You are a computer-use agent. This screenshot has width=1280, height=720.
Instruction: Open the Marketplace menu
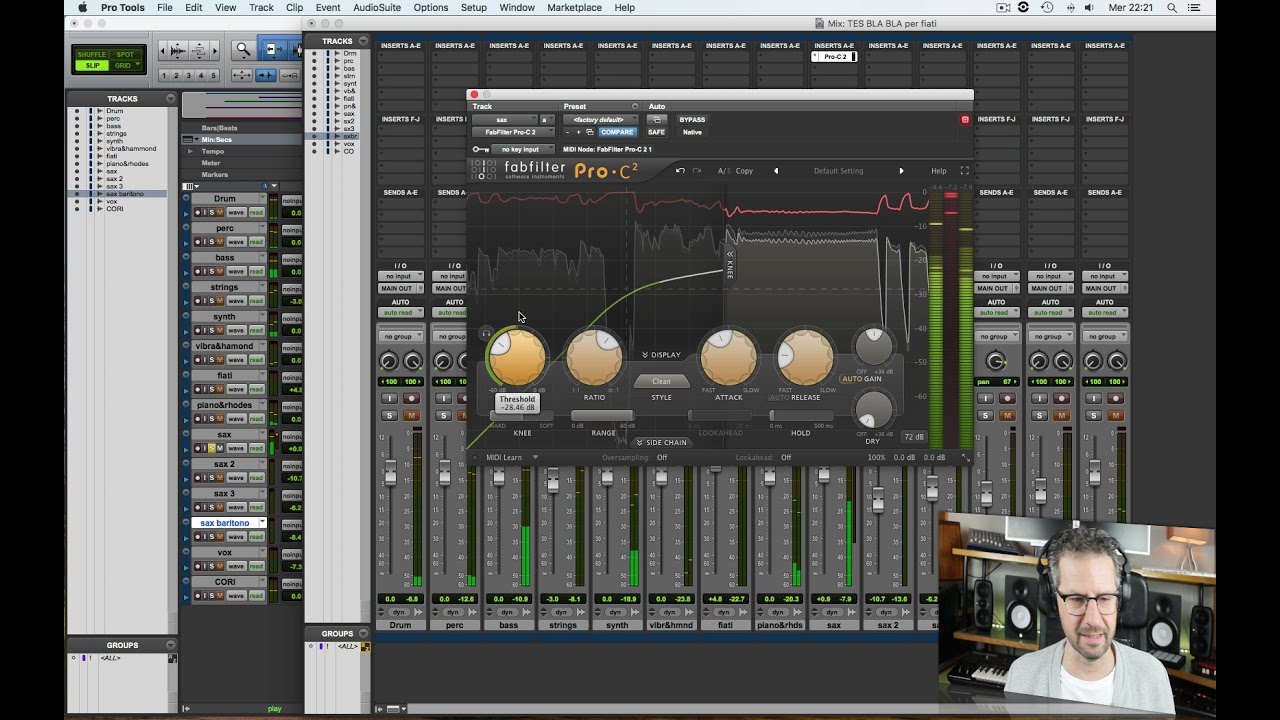tap(574, 7)
